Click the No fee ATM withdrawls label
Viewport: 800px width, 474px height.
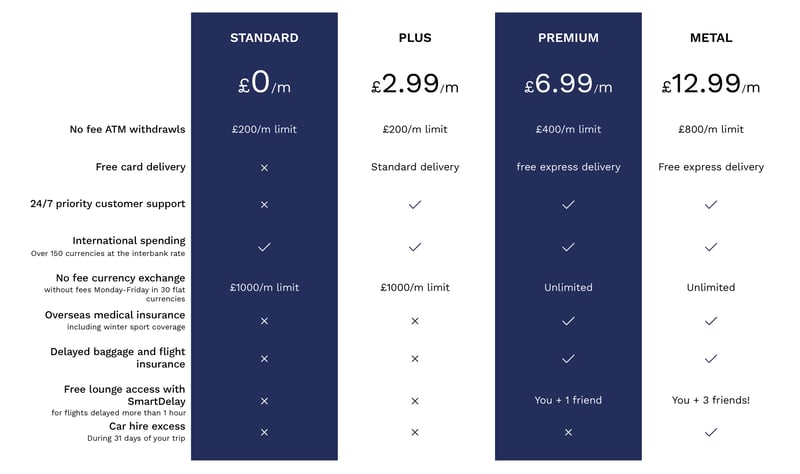(x=127, y=129)
